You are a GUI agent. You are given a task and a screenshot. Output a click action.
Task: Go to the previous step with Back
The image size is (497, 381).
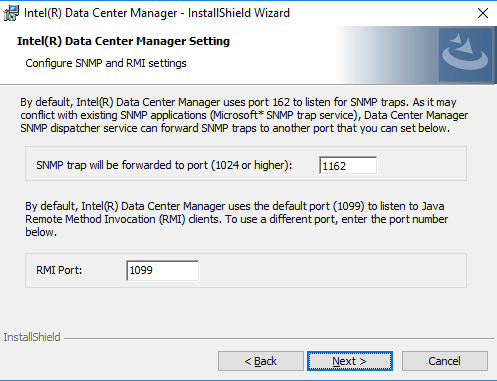tap(261, 361)
